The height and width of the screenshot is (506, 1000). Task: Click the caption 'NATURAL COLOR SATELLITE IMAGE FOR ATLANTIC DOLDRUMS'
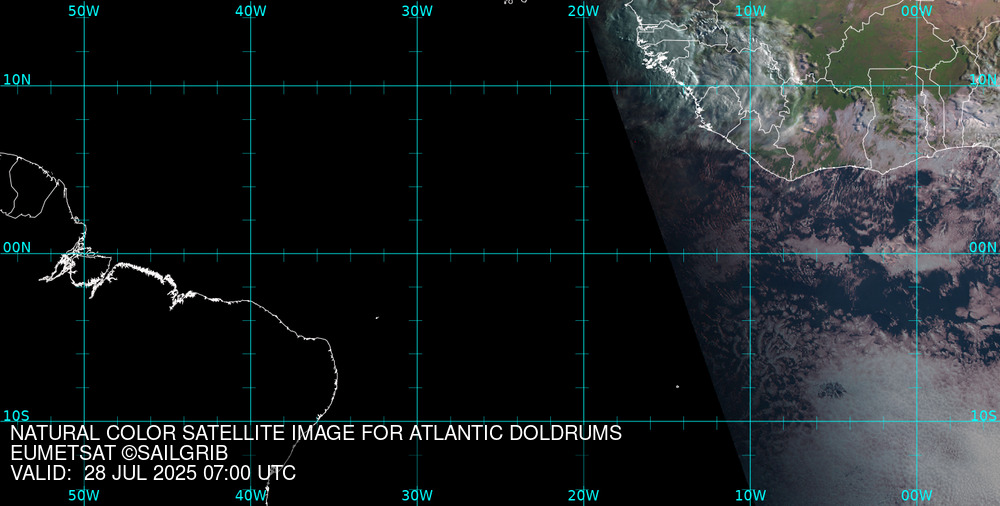(316, 433)
